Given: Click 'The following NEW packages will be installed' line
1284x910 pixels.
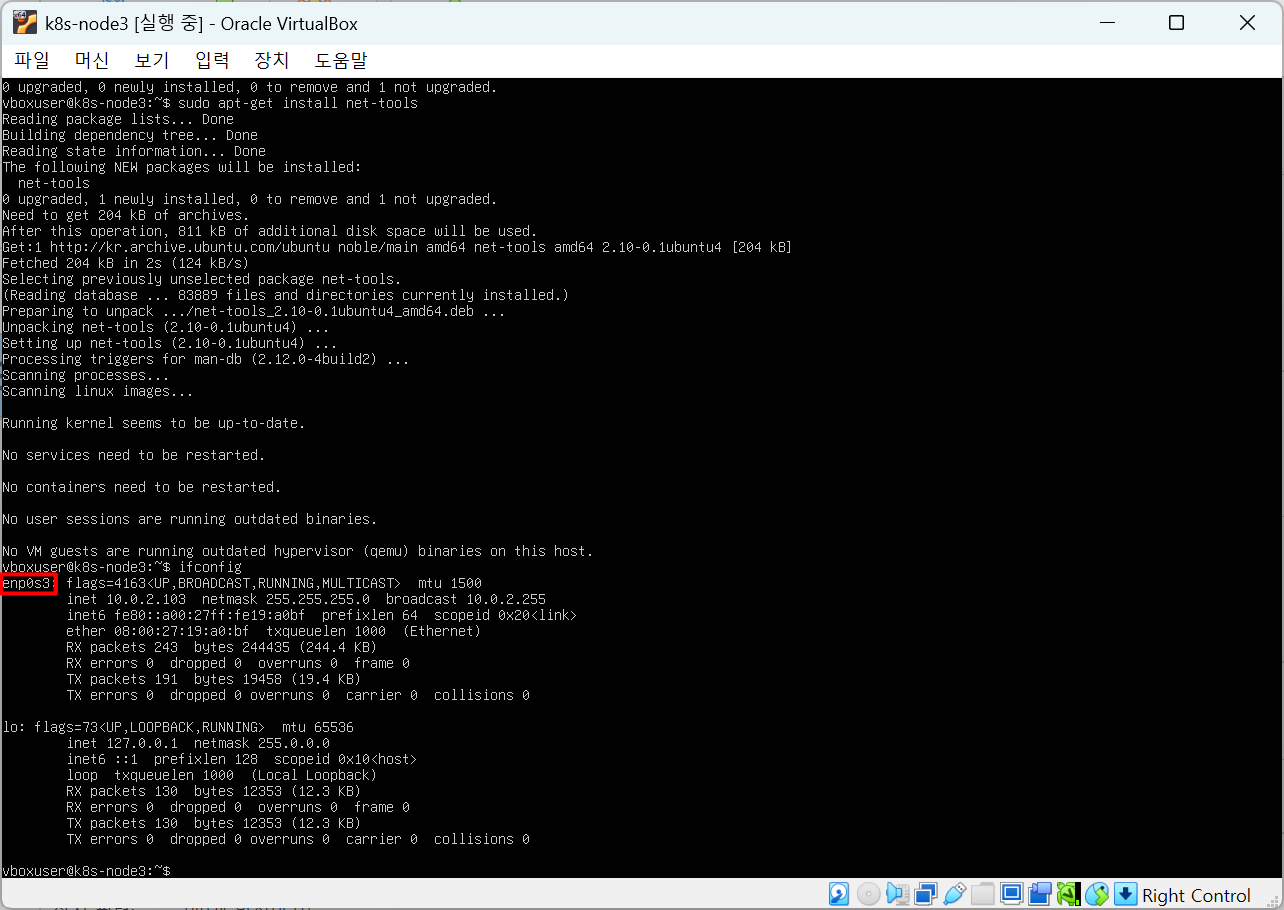Looking at the screenshot, I should (182, 167).
